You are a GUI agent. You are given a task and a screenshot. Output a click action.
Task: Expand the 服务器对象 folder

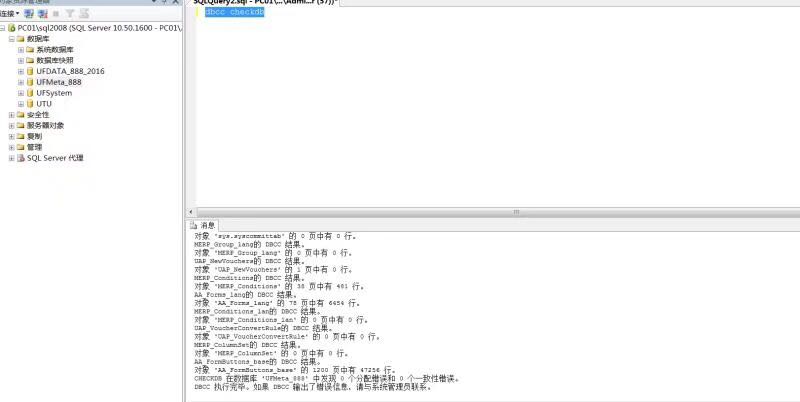(11, 125)
